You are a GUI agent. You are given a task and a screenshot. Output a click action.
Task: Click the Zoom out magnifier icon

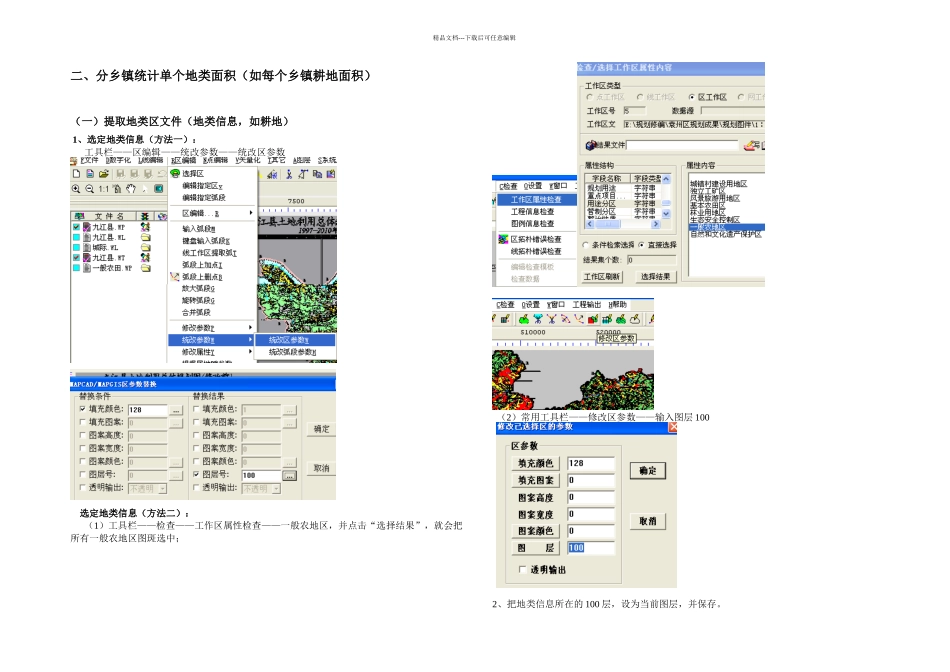(89, 189)
